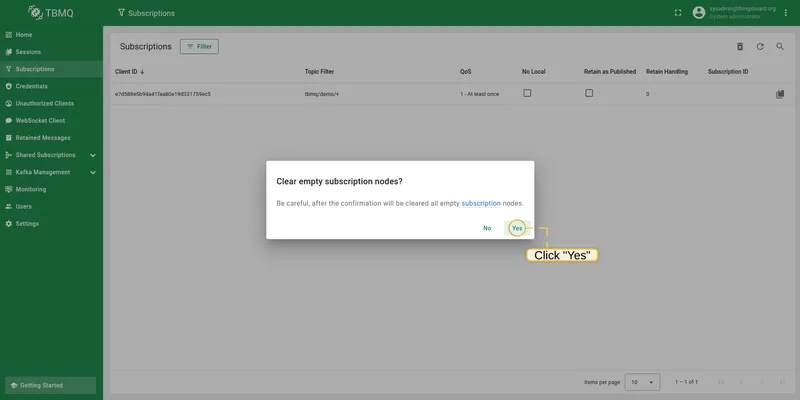Click the Sessions sidebar icon
This screenshot has height=400, width=800.
9,52
